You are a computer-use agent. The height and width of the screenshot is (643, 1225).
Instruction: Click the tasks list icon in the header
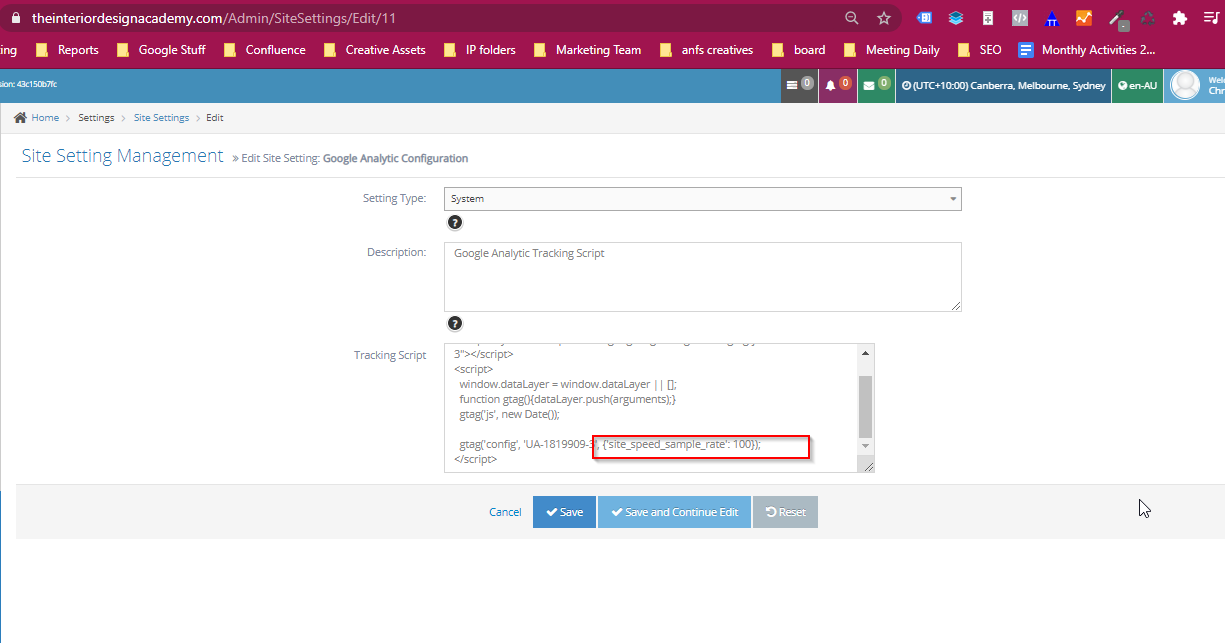click(x=799, y=85)
